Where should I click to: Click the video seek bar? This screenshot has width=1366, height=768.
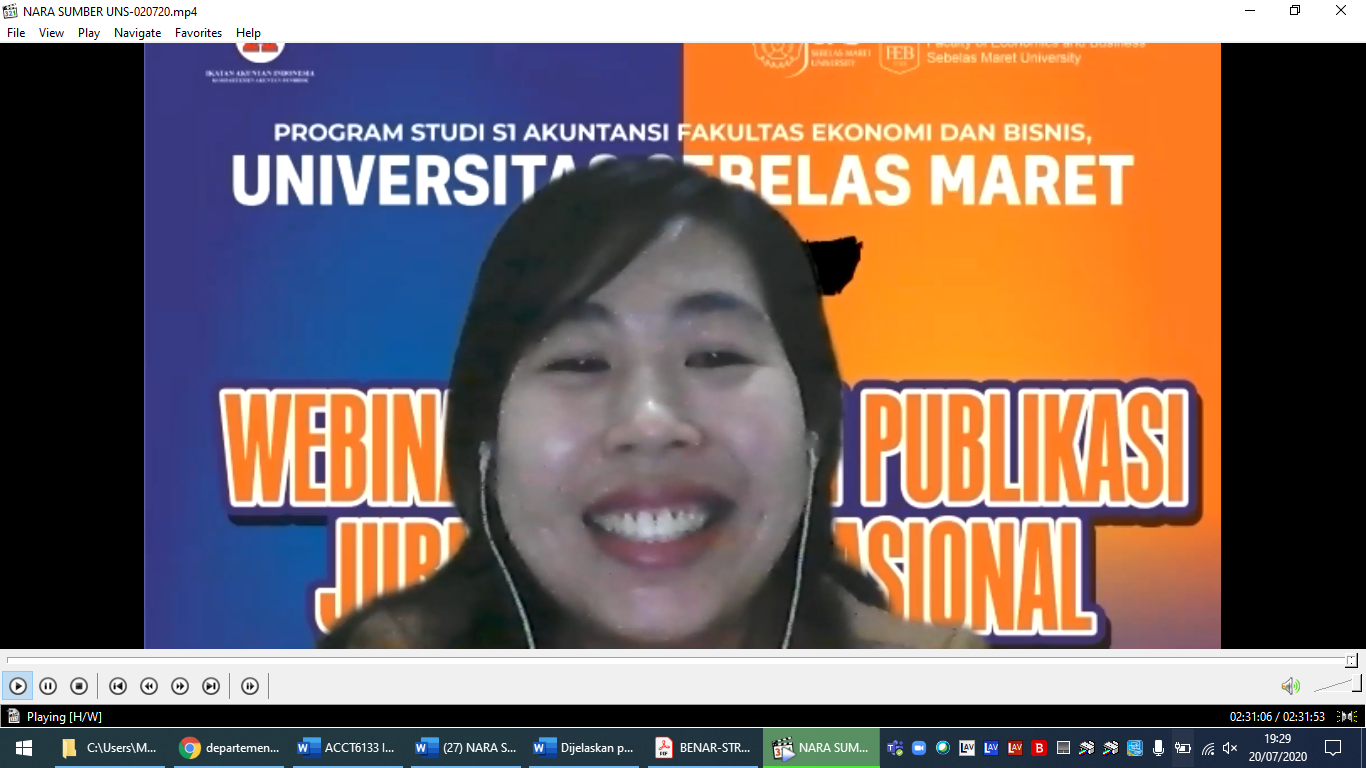682,660
